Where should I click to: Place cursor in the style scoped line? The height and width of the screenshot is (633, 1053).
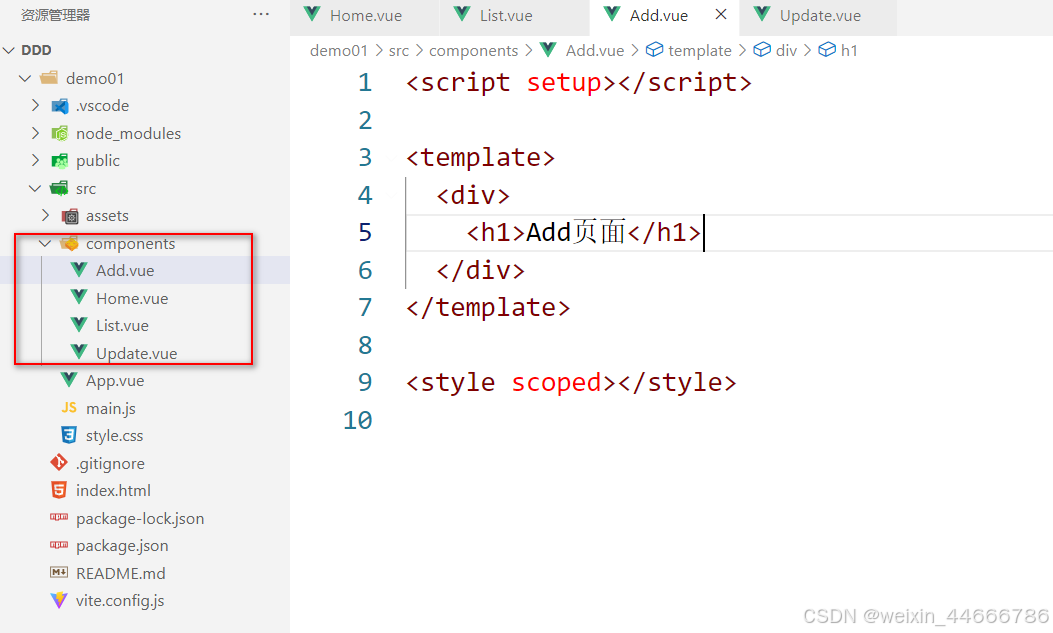click(571, 383)
